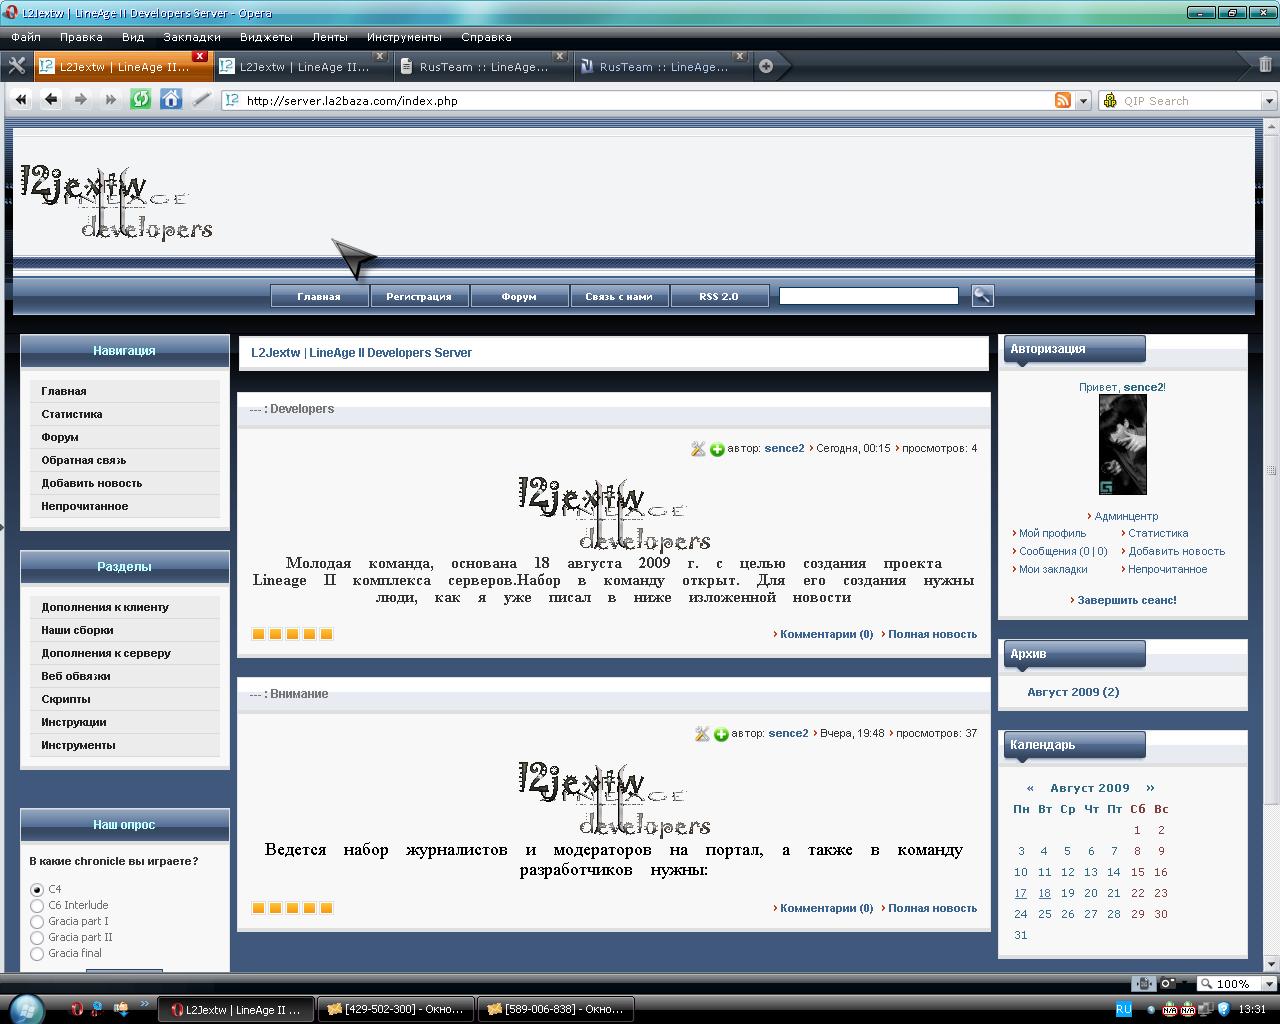The height and width of the screenshot is (1024, 1280).
Task: Click green plus icon on Внимание post
Action: click(721, 734)
